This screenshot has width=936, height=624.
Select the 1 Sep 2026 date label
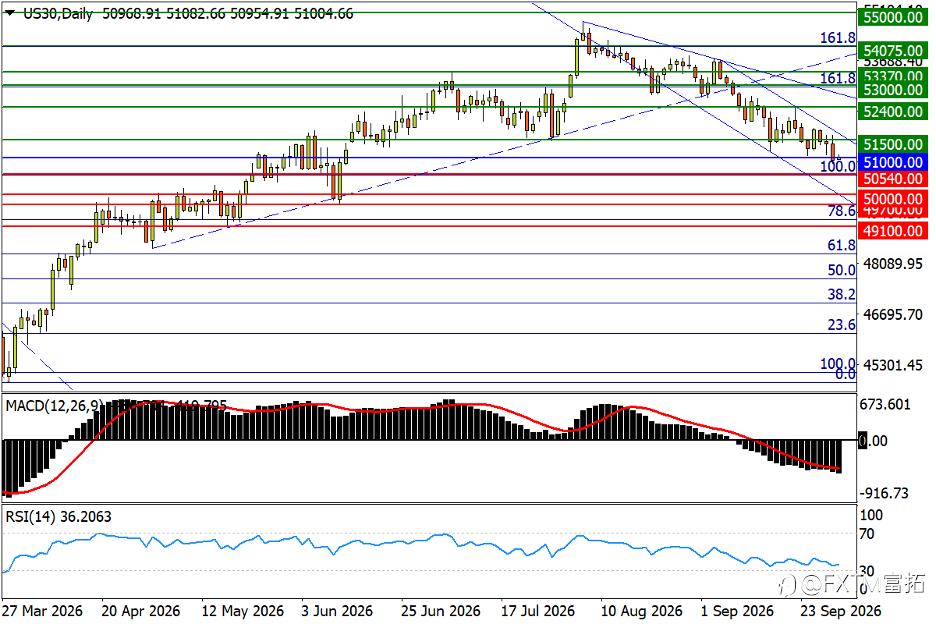coord(737,611)
